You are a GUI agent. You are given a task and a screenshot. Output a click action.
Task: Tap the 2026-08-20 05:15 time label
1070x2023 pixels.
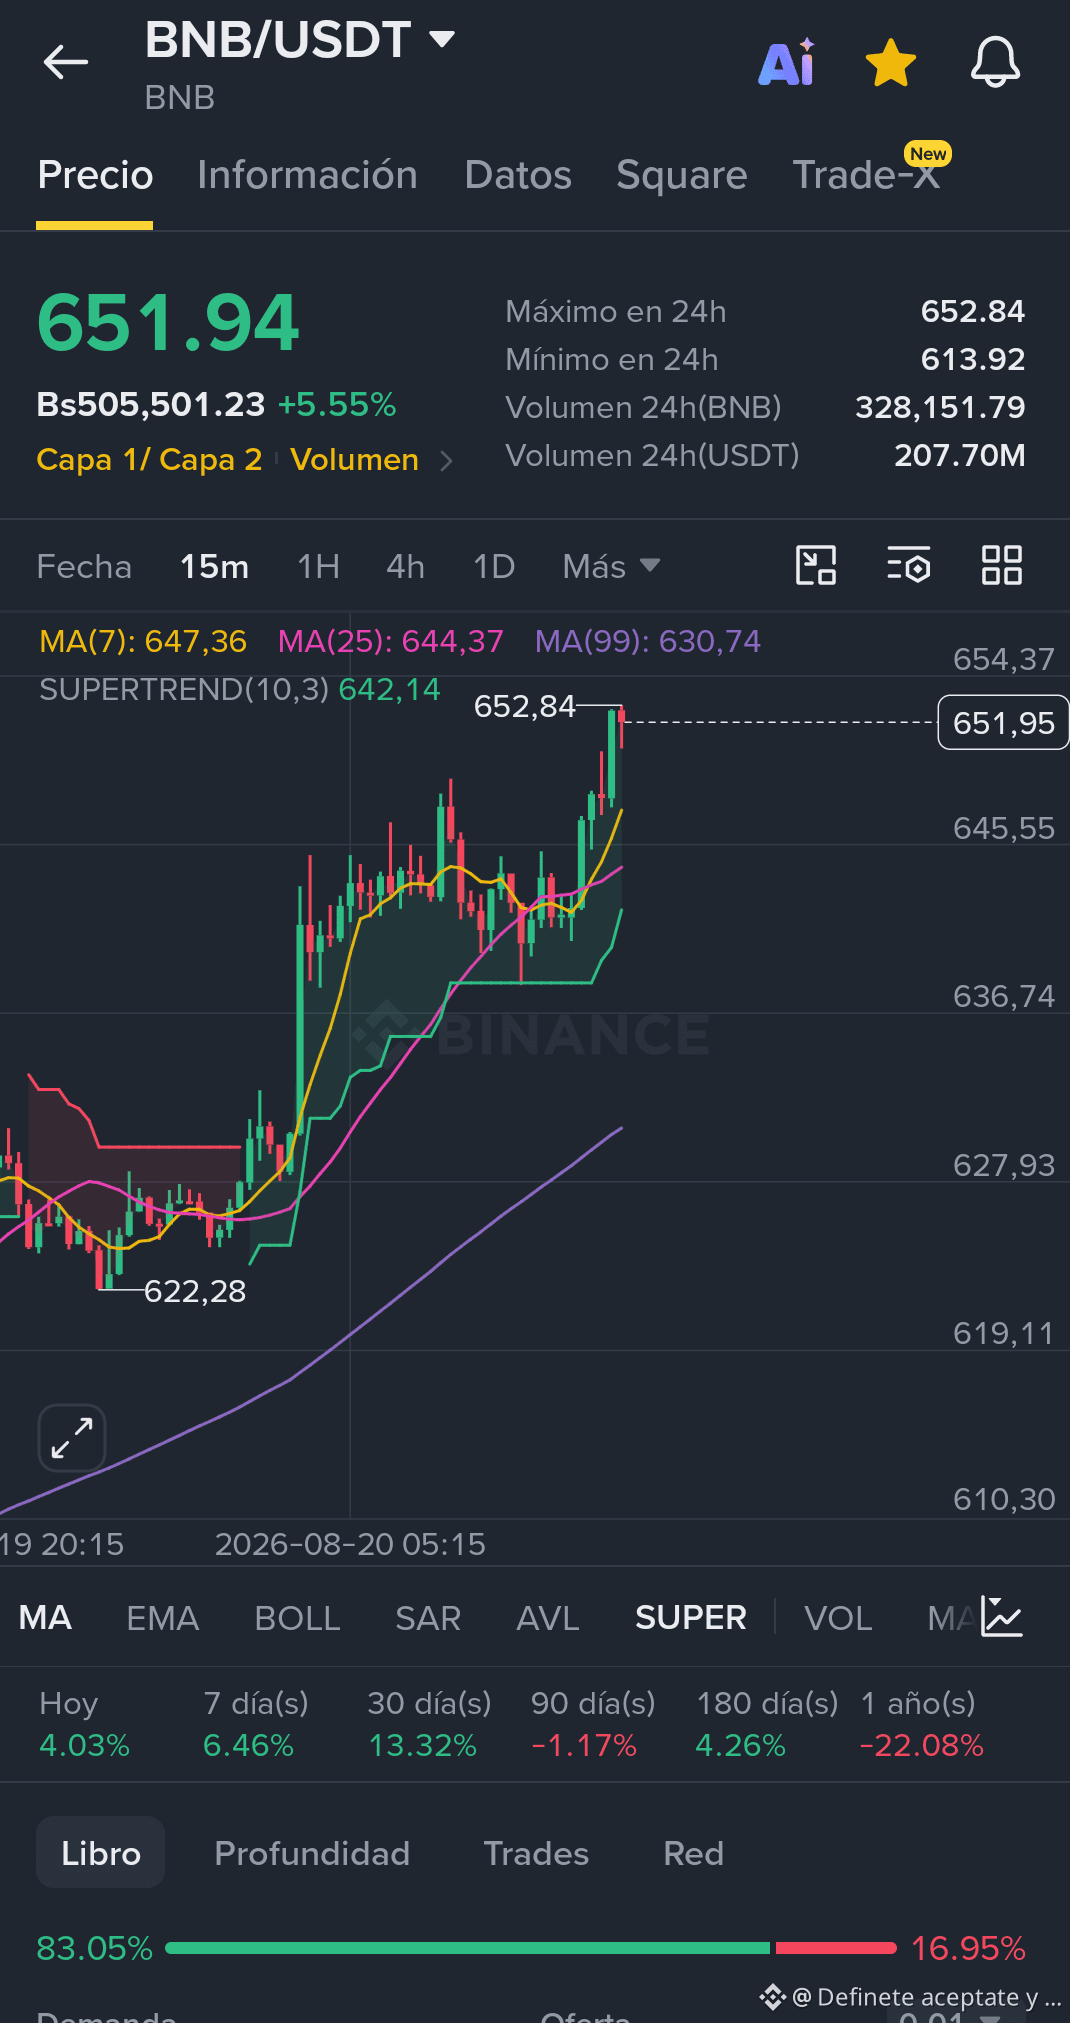(350, 1544)
